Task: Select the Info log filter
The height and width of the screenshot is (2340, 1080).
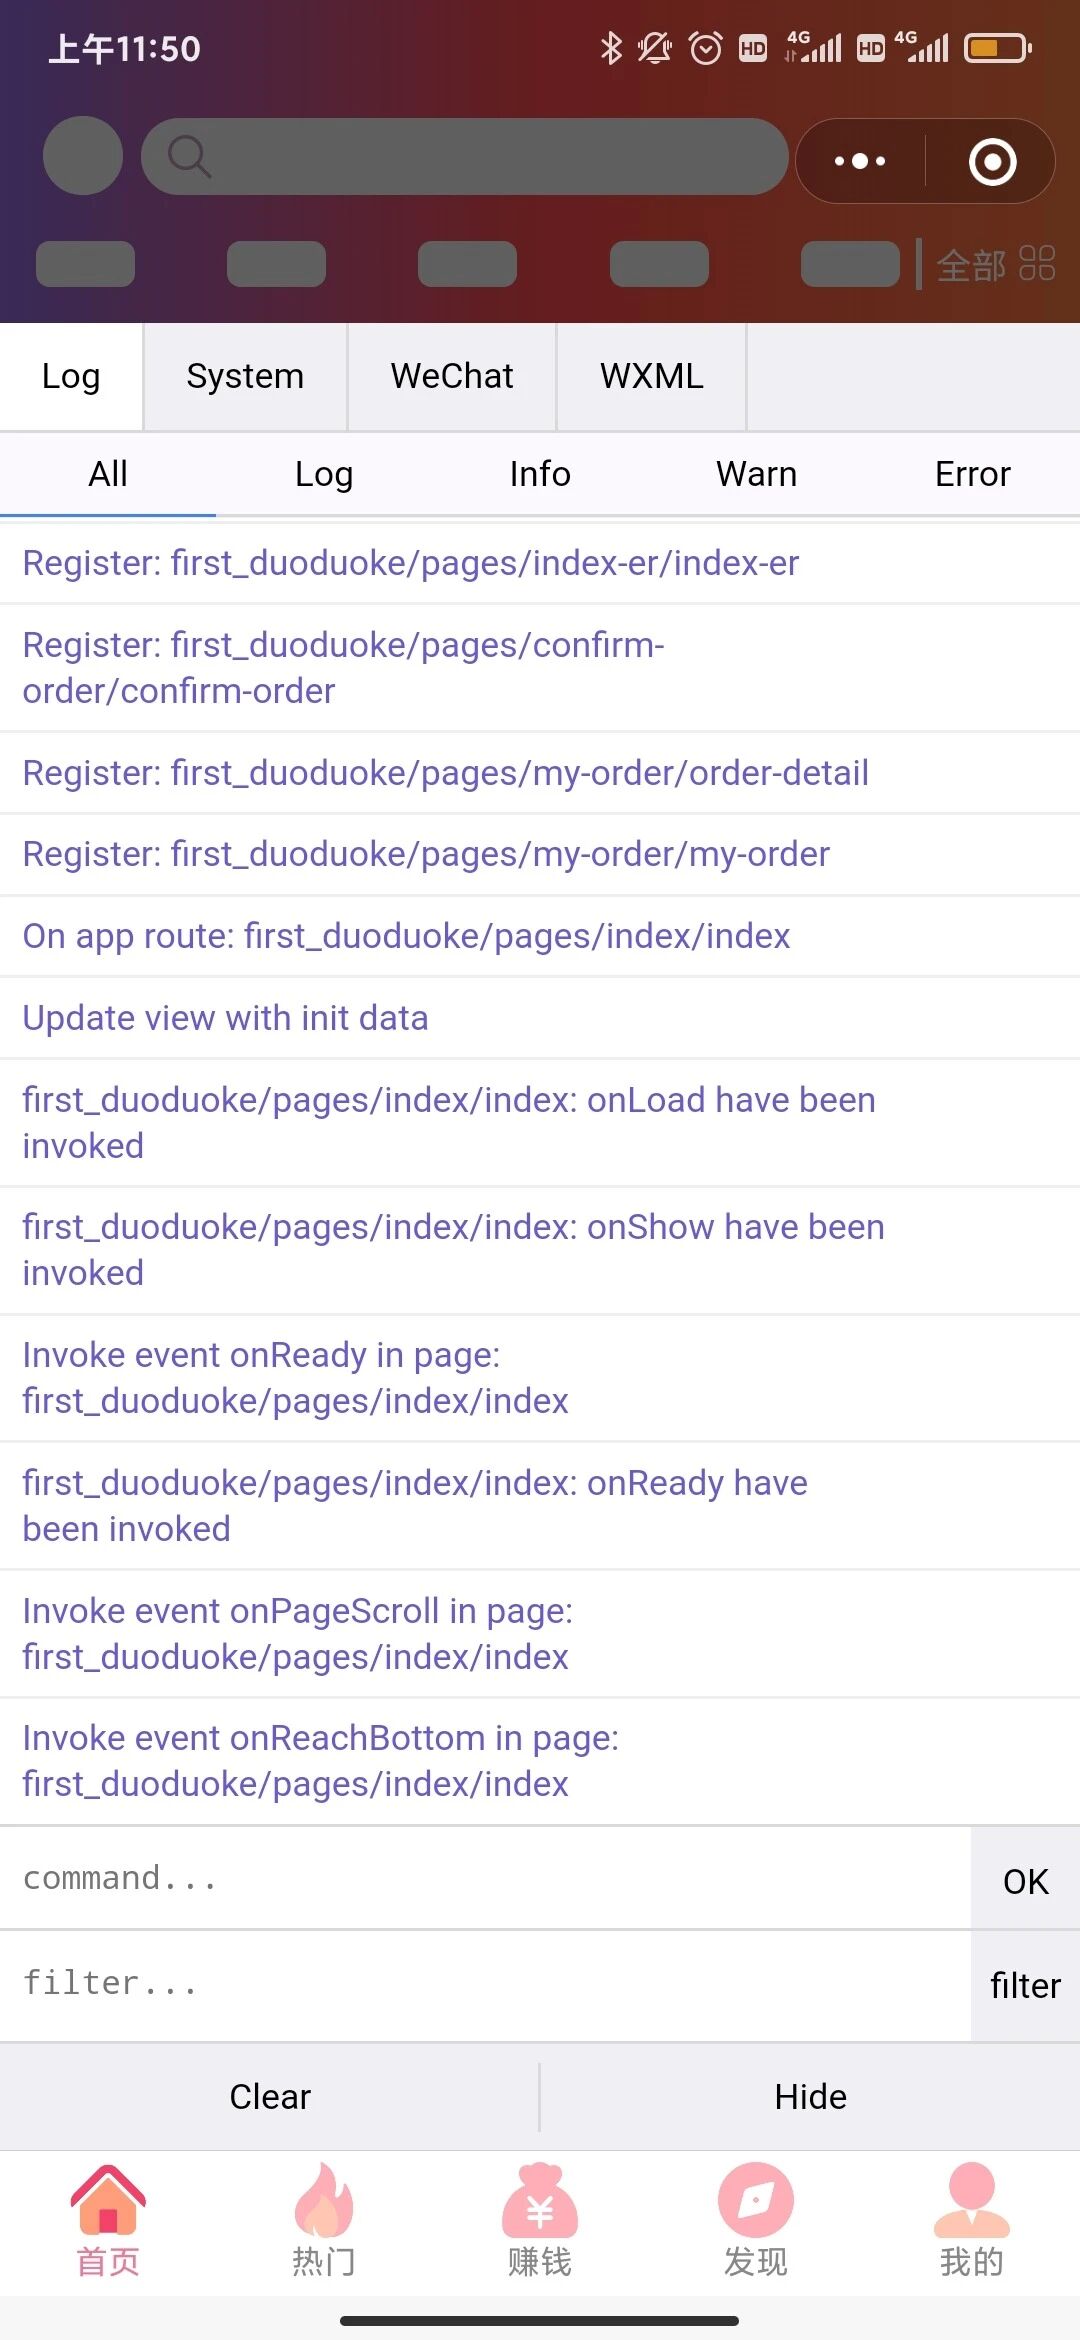Action: pyautogui.click(x=540, y=474)
